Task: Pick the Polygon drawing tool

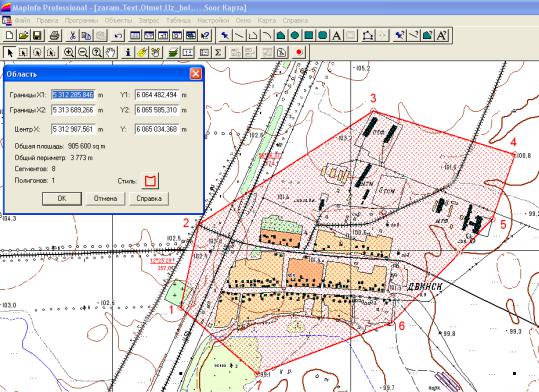Action: coord(281,35)
